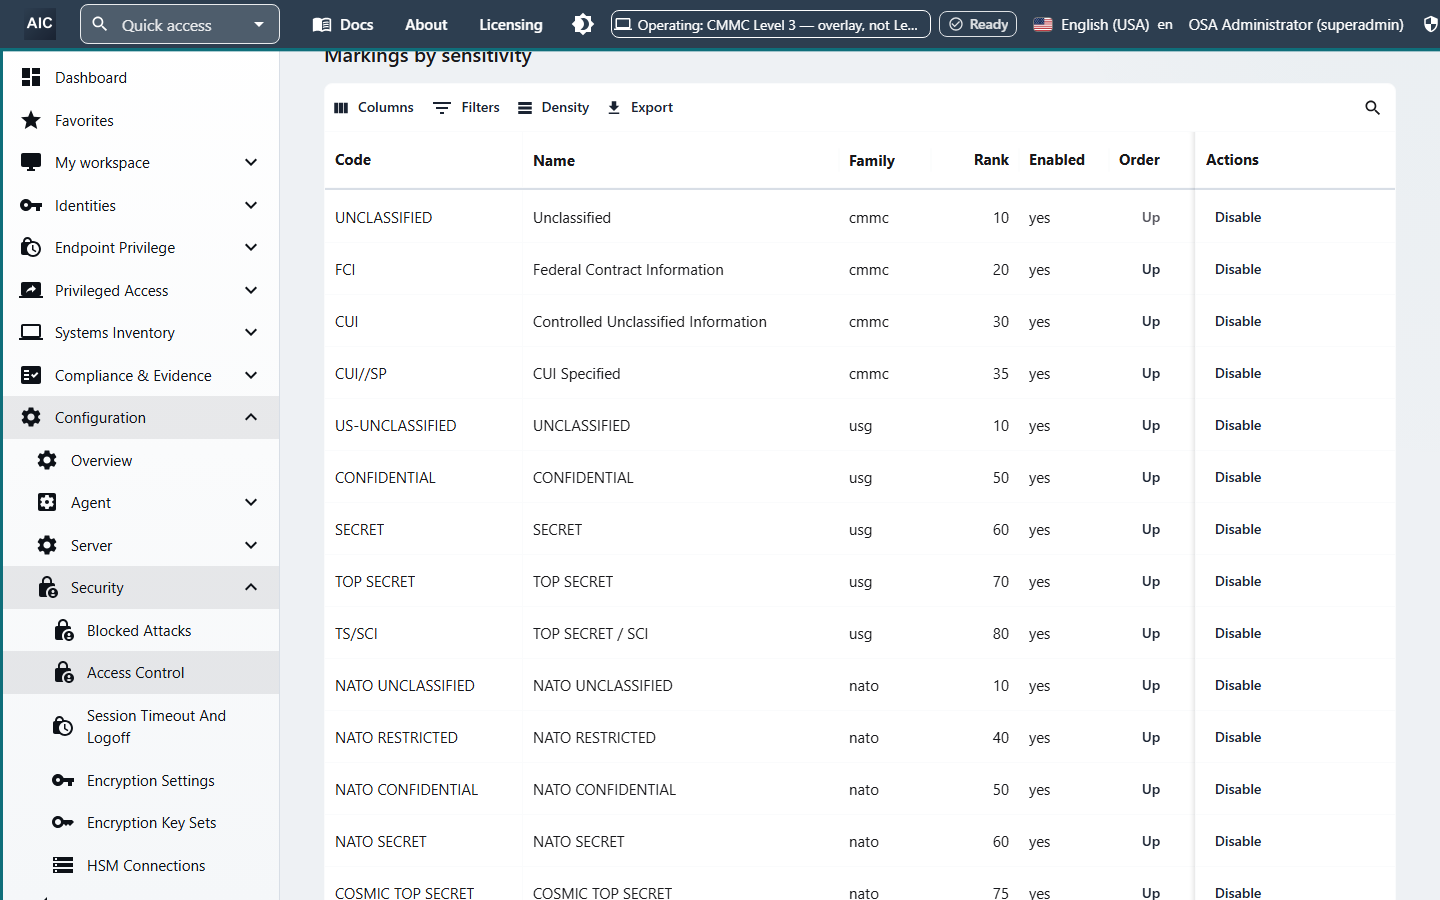
Task: Open the Filters panel
Action: click(x=466, y=107)
